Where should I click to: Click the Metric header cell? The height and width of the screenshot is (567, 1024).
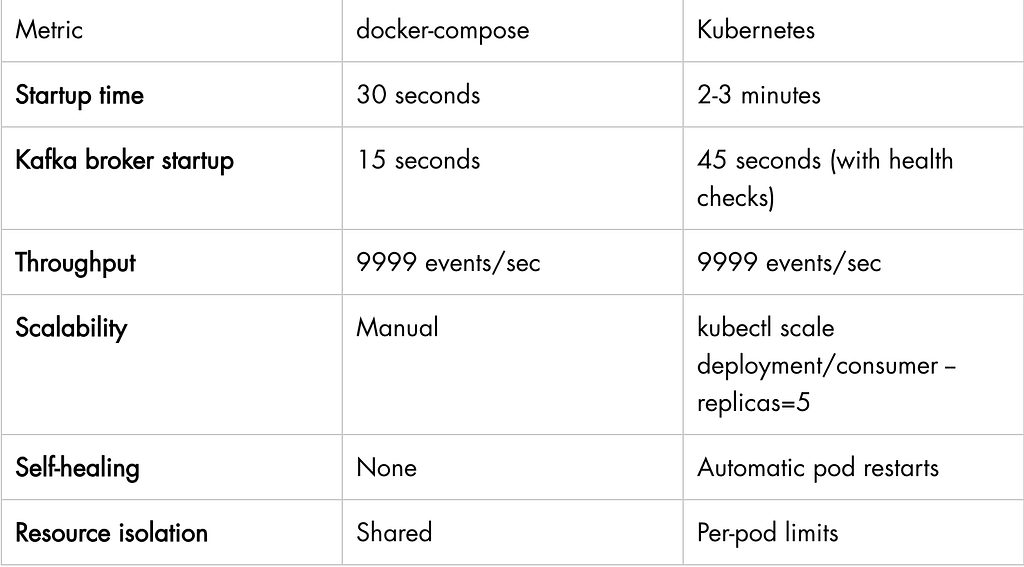(x=171, y=31)
